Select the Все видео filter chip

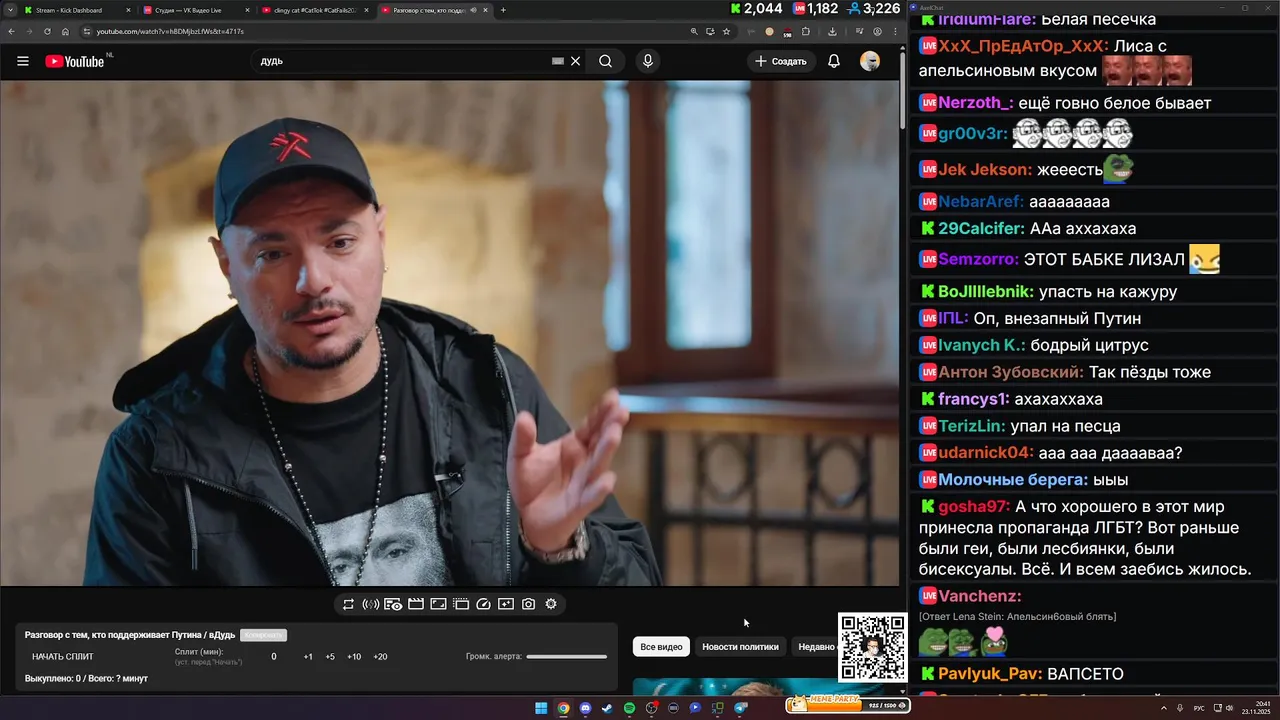(x=661, y=647)
